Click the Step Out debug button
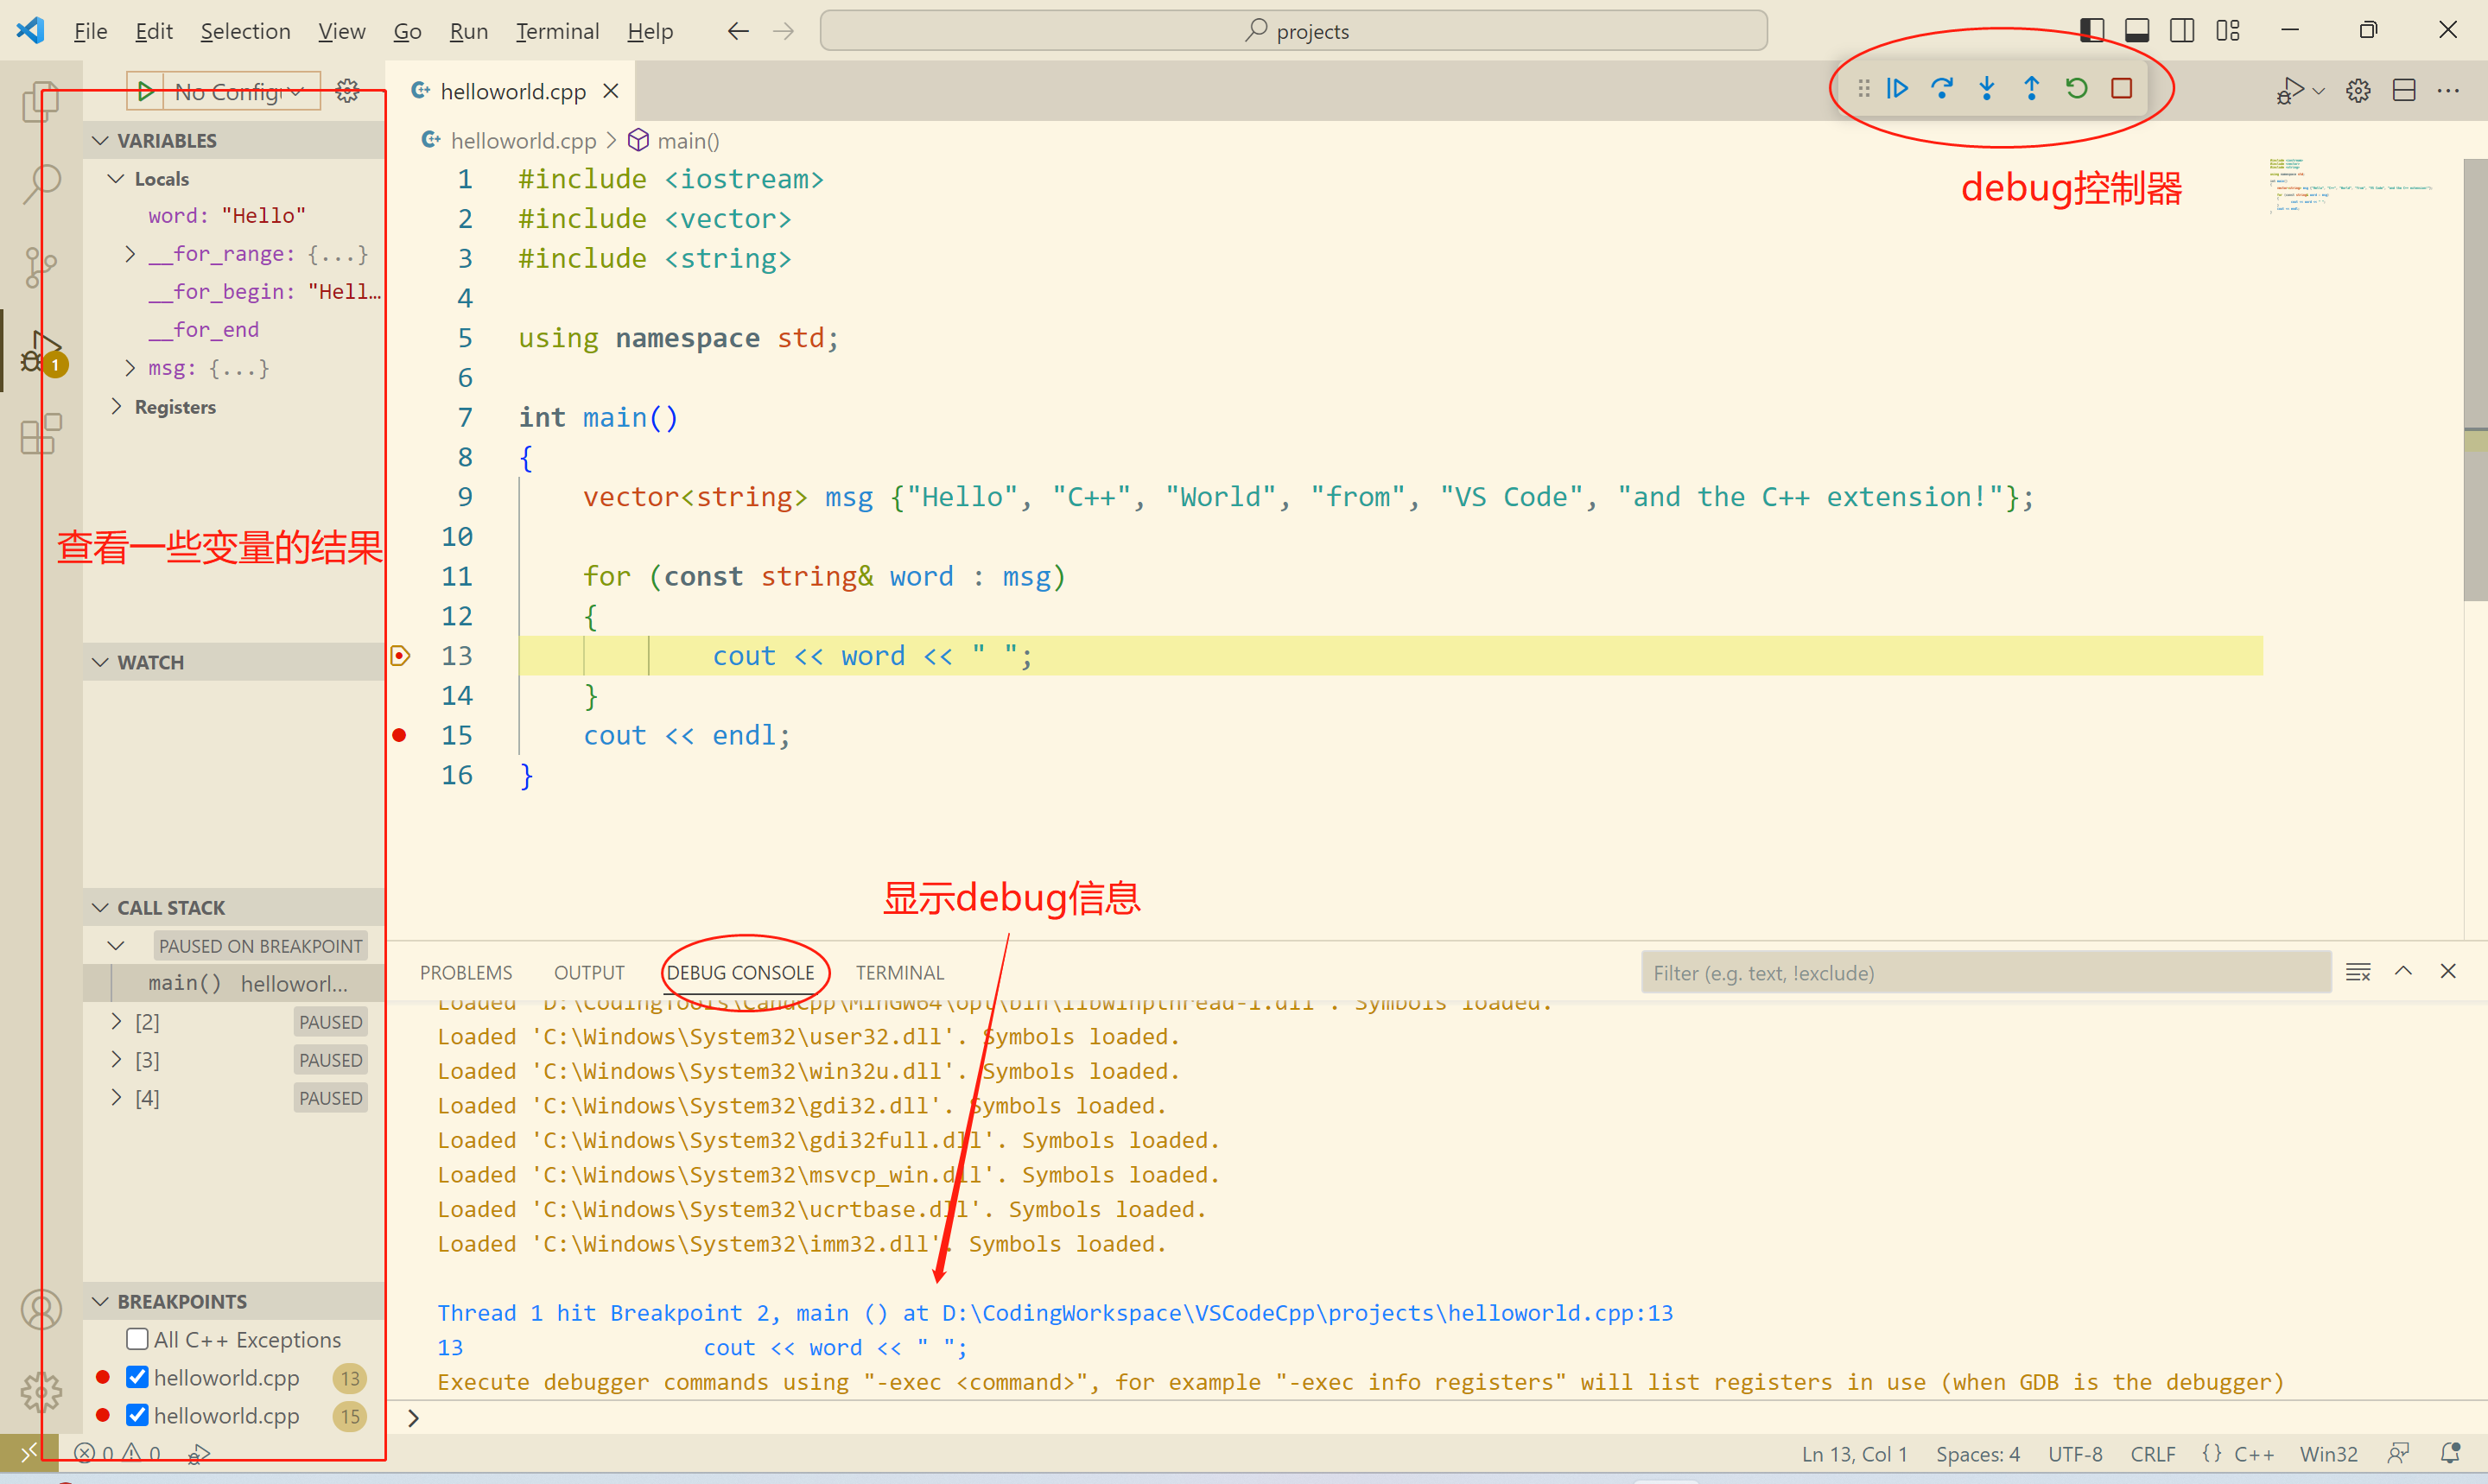Image resolution: width=2488 pixels, height=1484 pixels. (x=2031, y=89)
